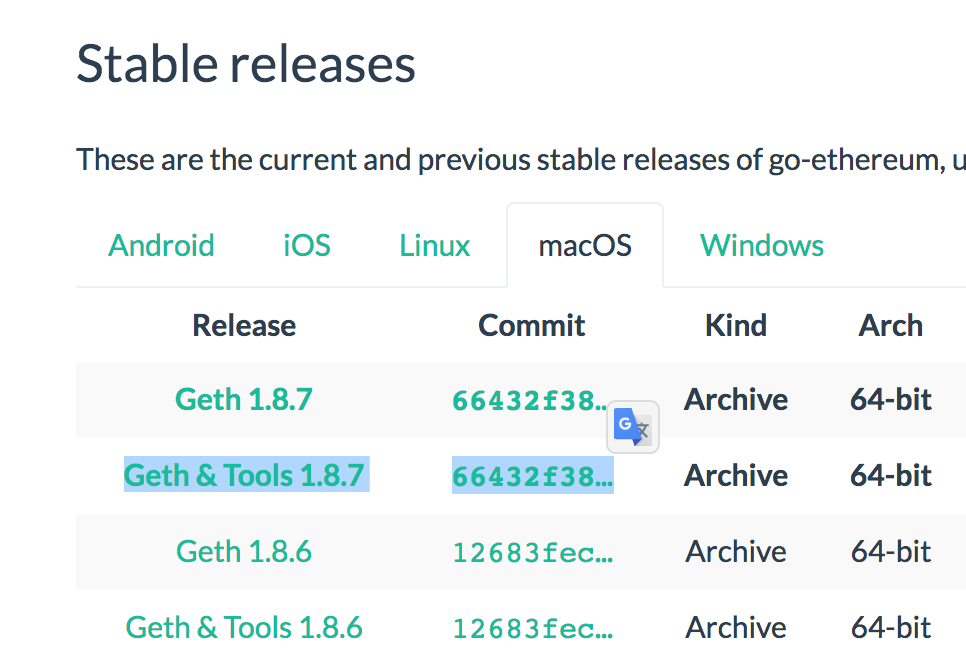Click Archive in the Geth 1.8.6 row
Image resolution: width=966 pixels, height=664 pixels.
click(x=736, y=551)
